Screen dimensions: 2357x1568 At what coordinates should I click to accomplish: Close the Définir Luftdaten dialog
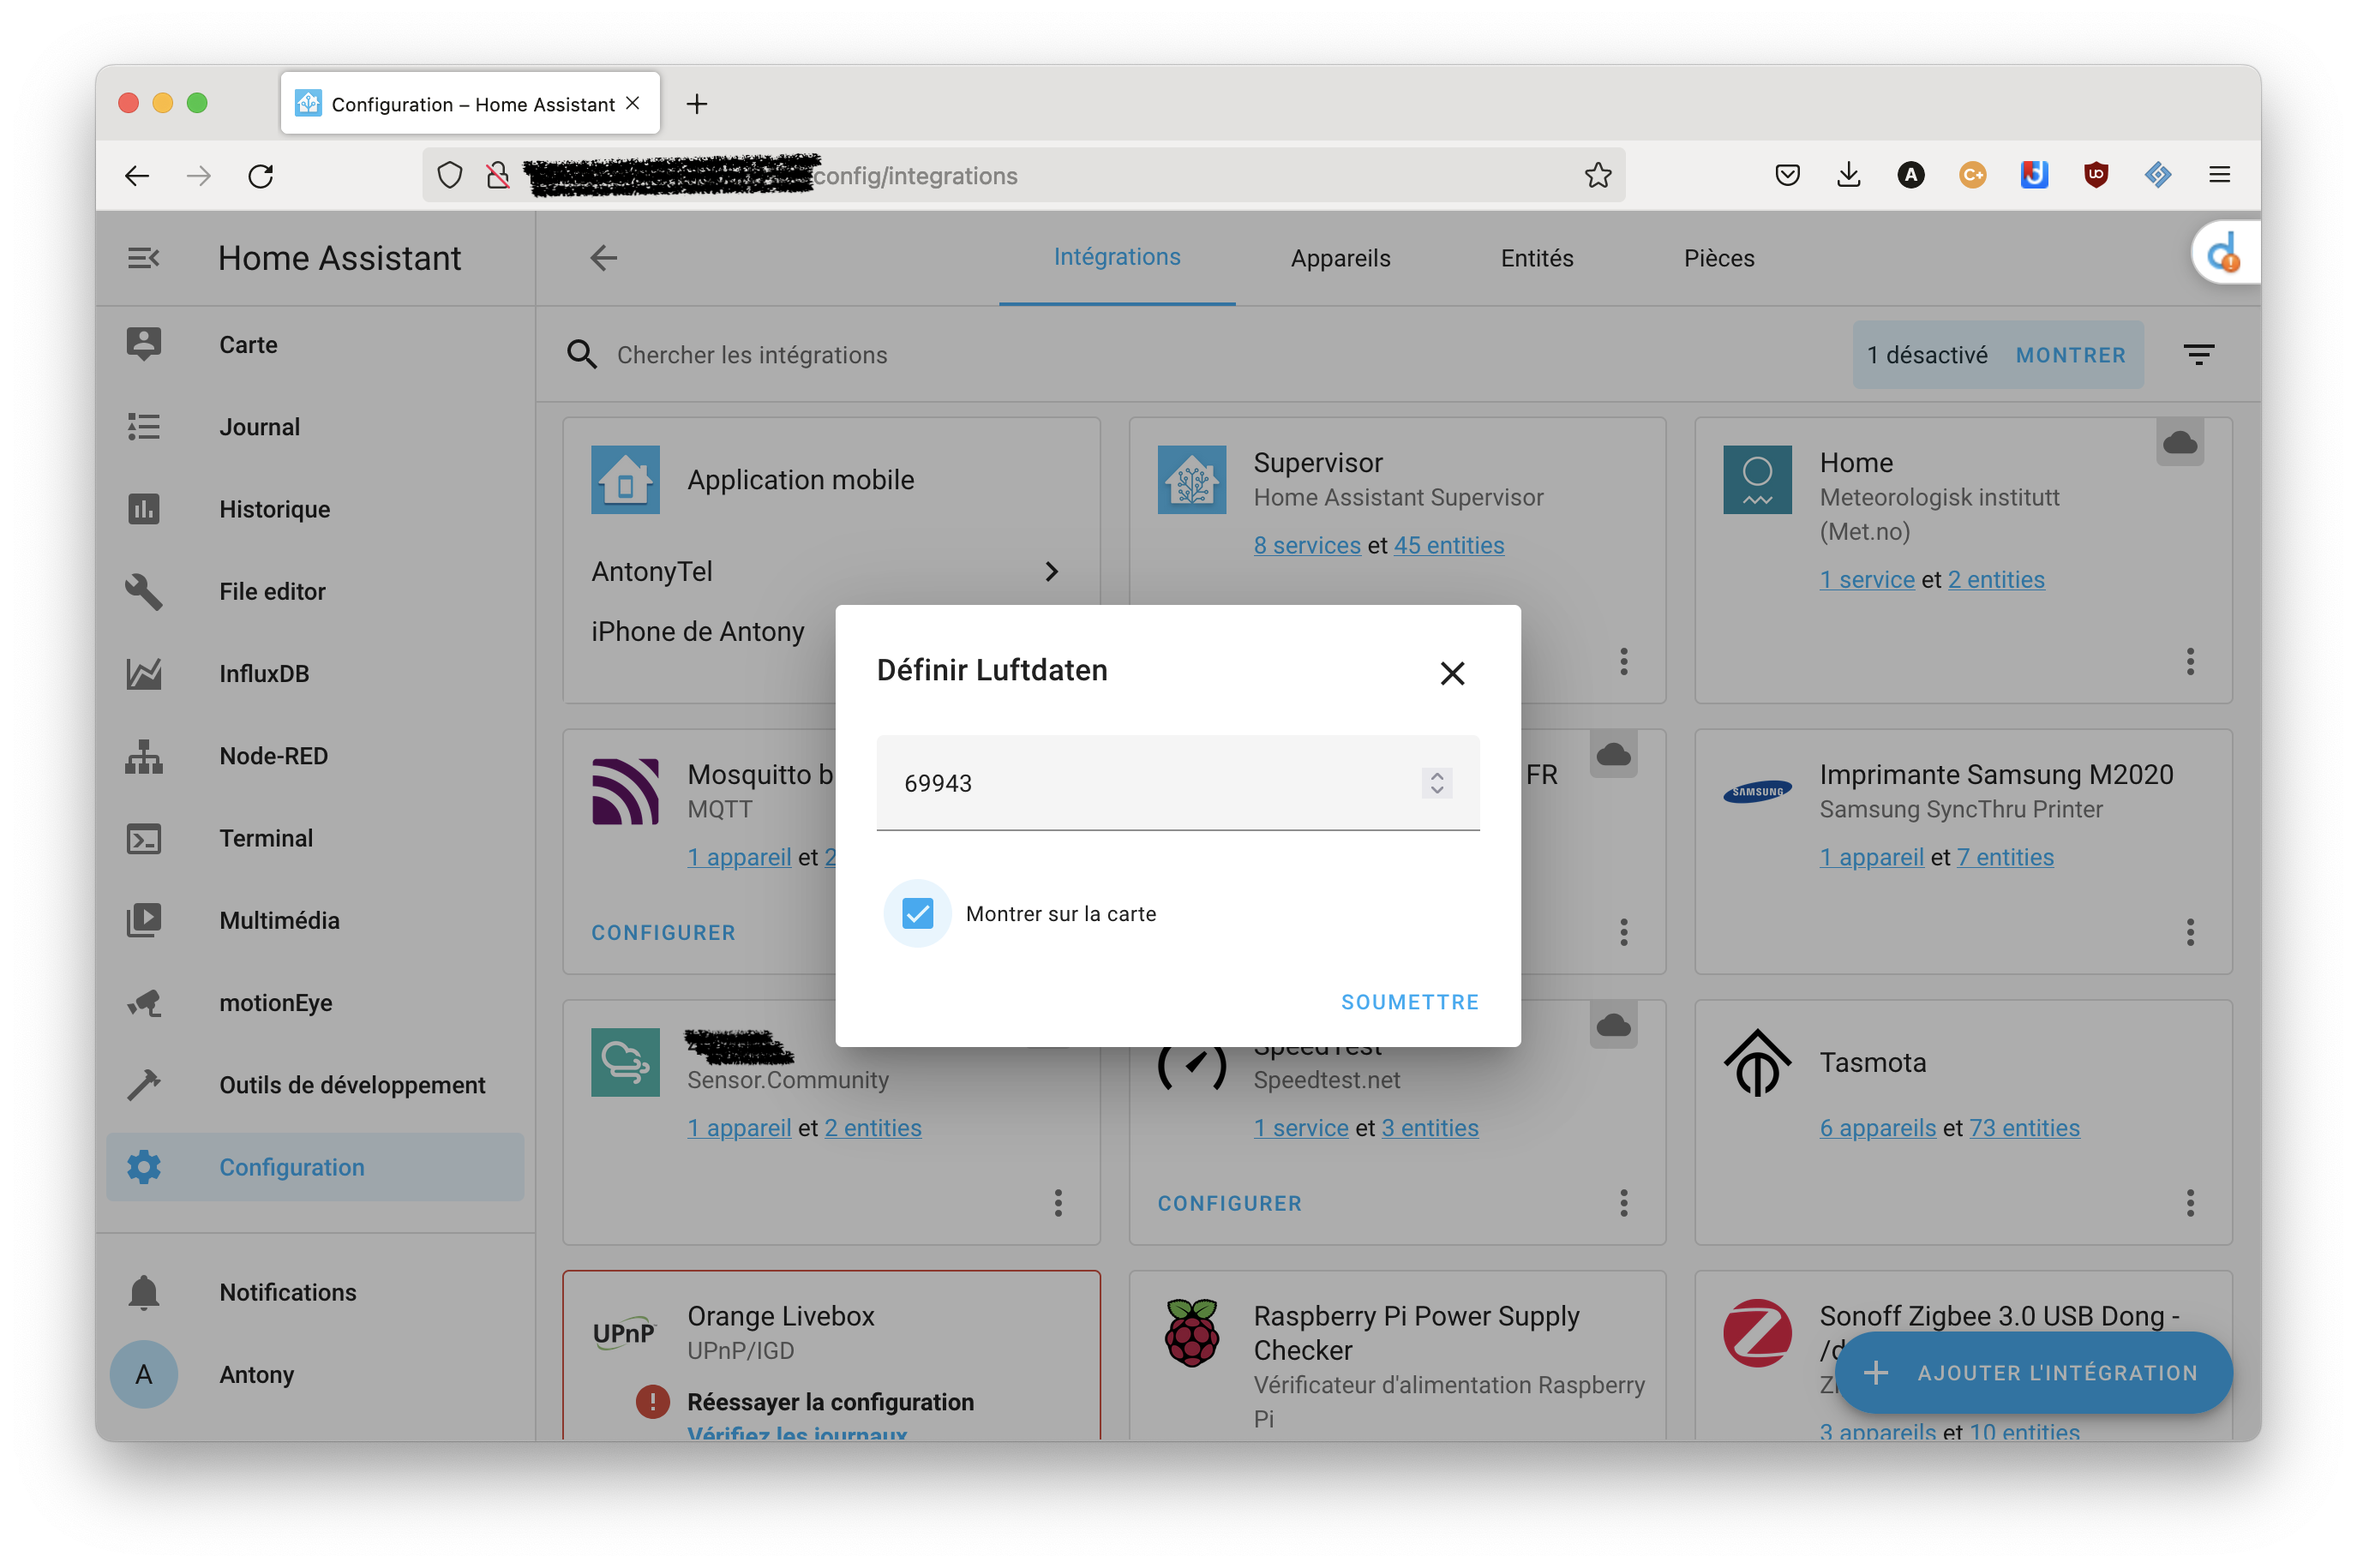1452,673
